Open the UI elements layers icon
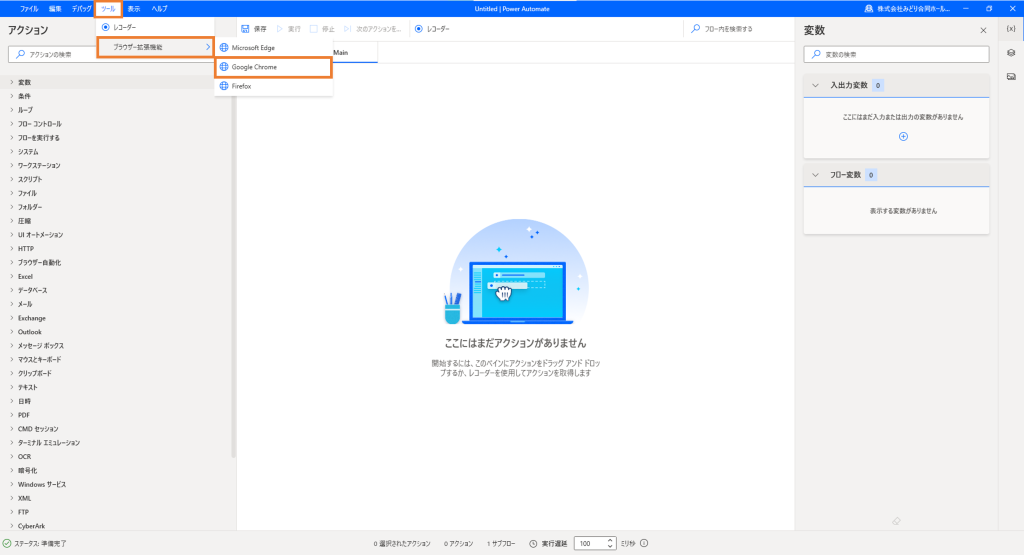Viewport: 1024px width, 555px height. pos(1011,53)
